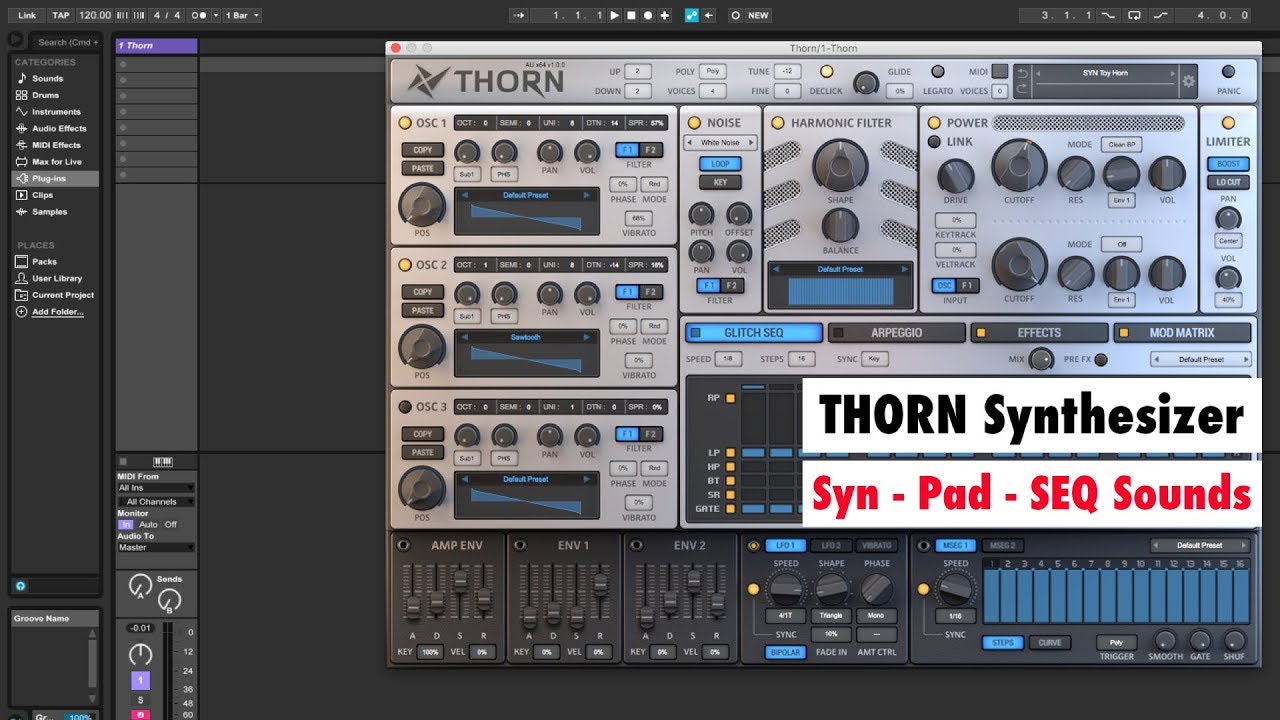Image resolution: width=1280 pixels, height=720 pixels.
Task: Open All Channels dropdown
Action: [x=156, y=502]
